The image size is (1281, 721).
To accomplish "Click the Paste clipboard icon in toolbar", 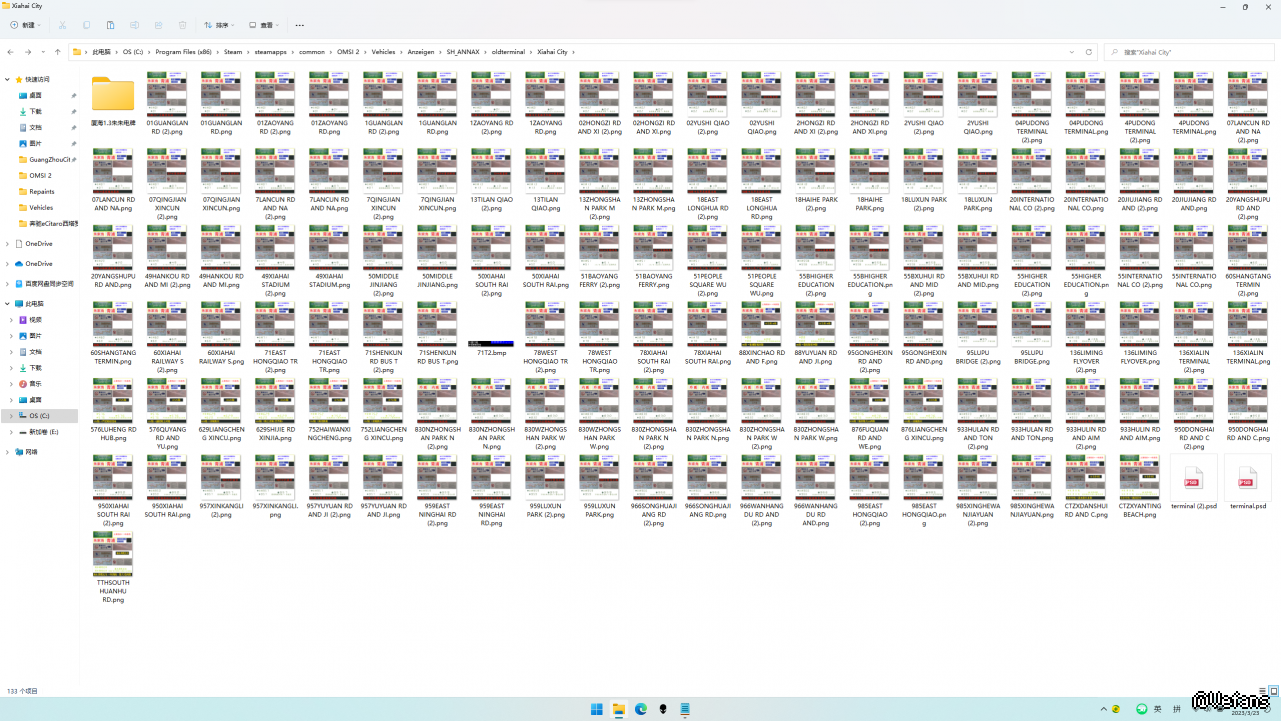I will coord(110,25).
